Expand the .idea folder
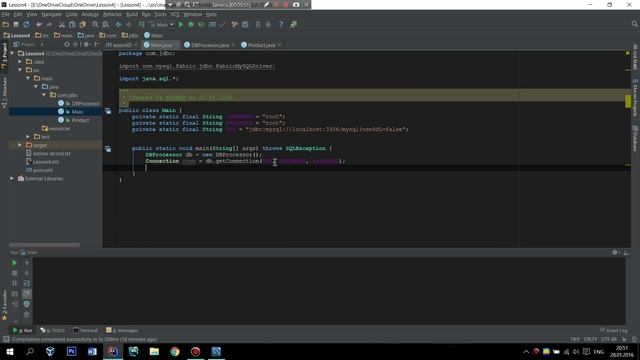This screenshot has height=360, width=640. [20, 62]
